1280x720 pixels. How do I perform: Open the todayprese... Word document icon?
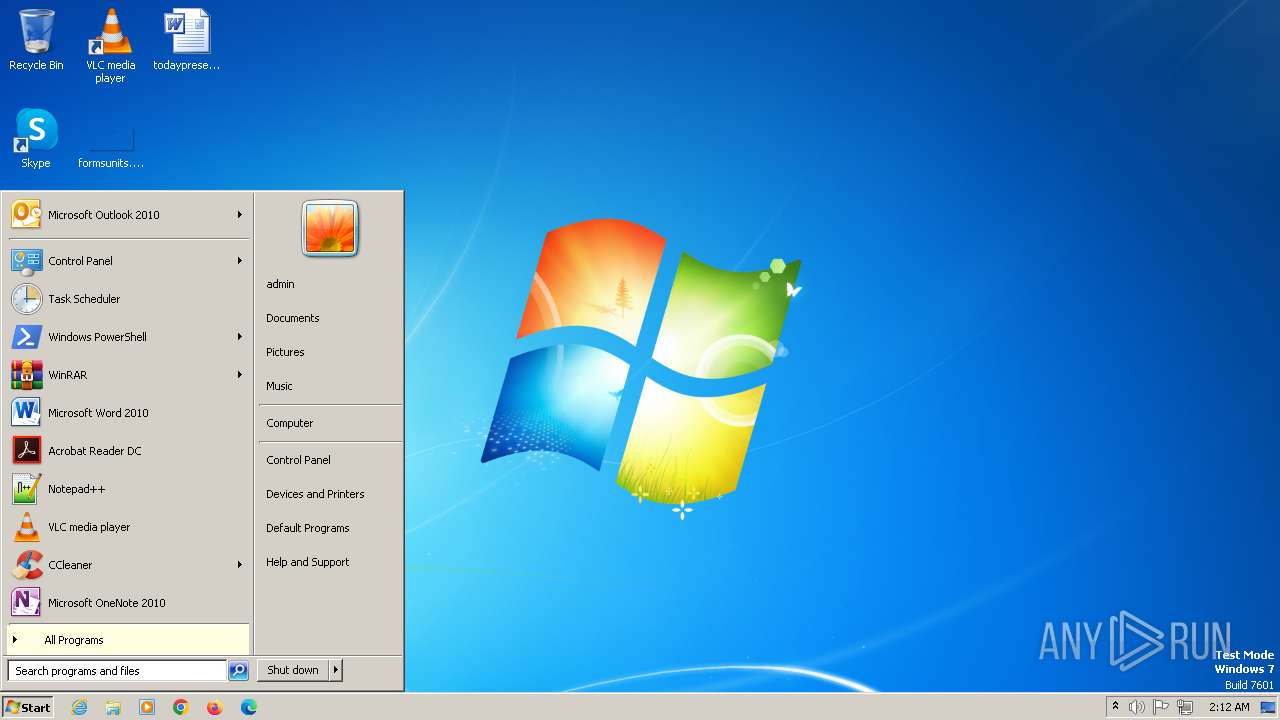[x=186, y=40]
